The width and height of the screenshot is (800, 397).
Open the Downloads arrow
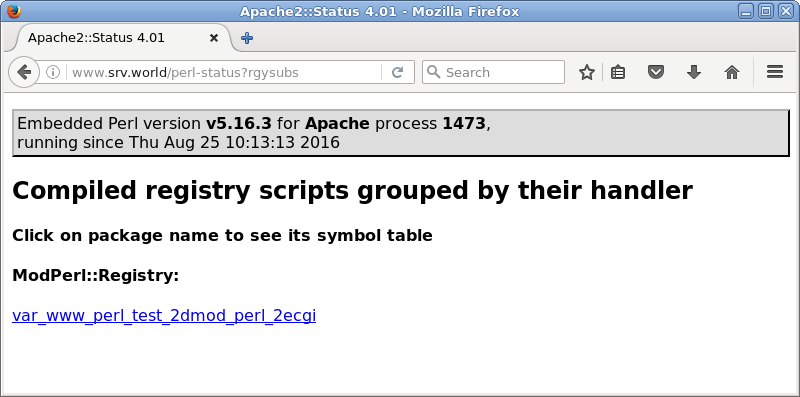(x=693, y=72)
